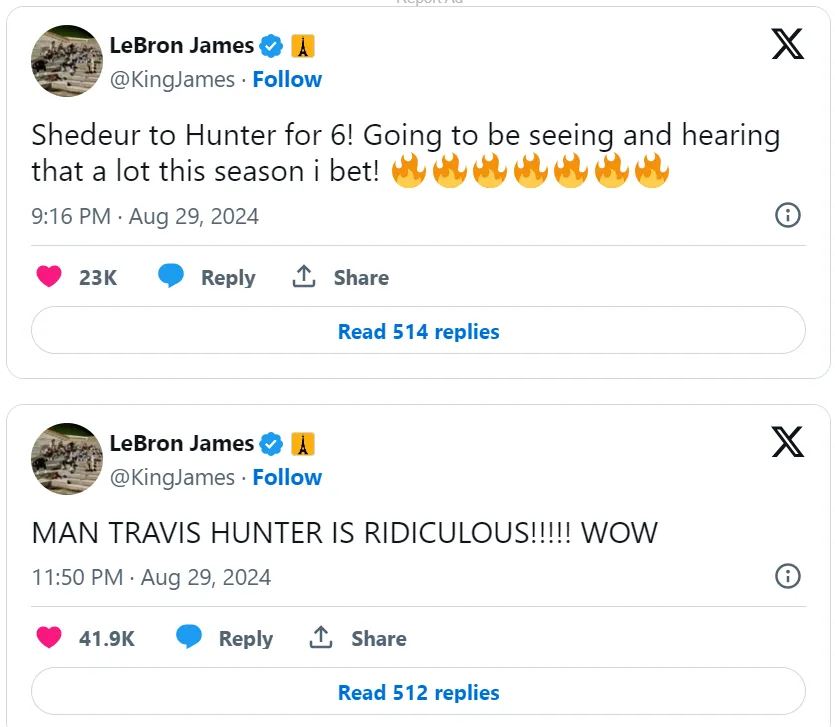This screenshot has width=835, height=727.
Task: Open Read 514 replies link
Action: [x=418, y=332]
